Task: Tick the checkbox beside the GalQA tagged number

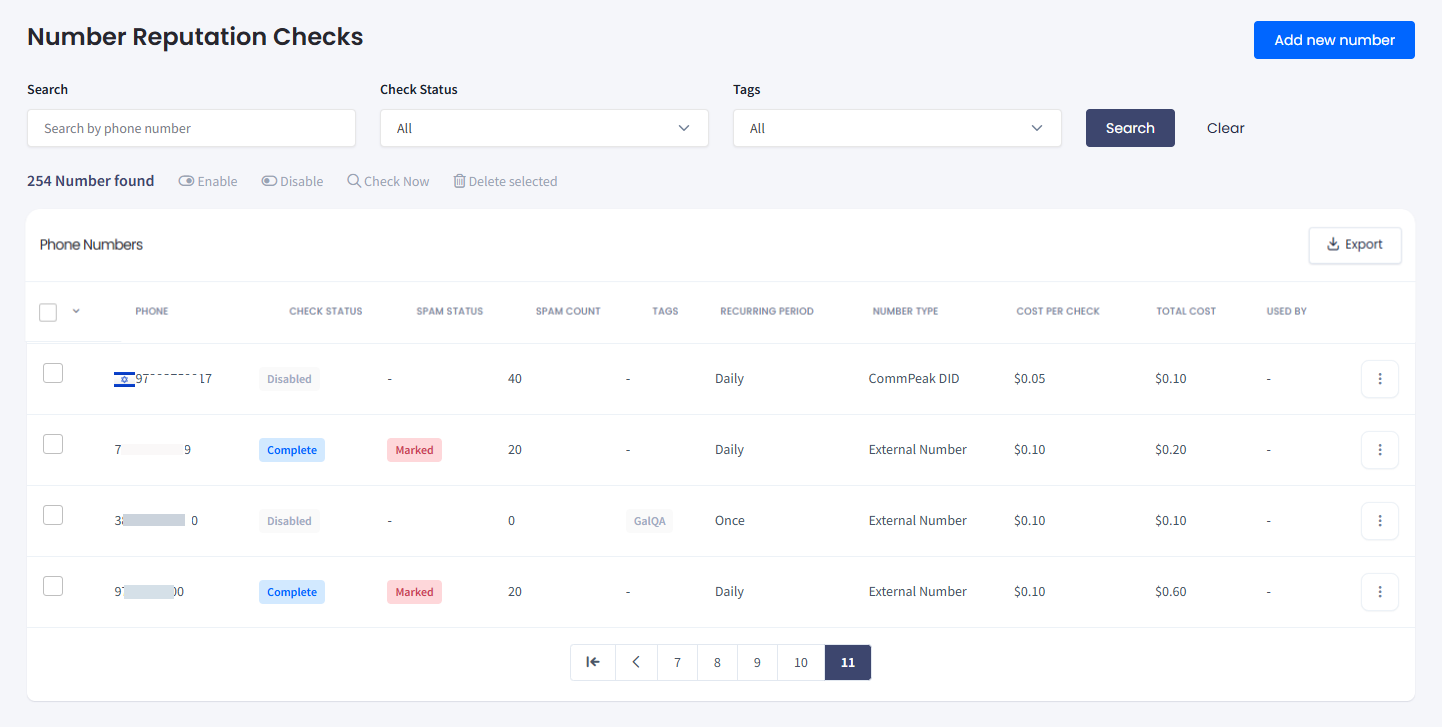Action: coord(53,515)
